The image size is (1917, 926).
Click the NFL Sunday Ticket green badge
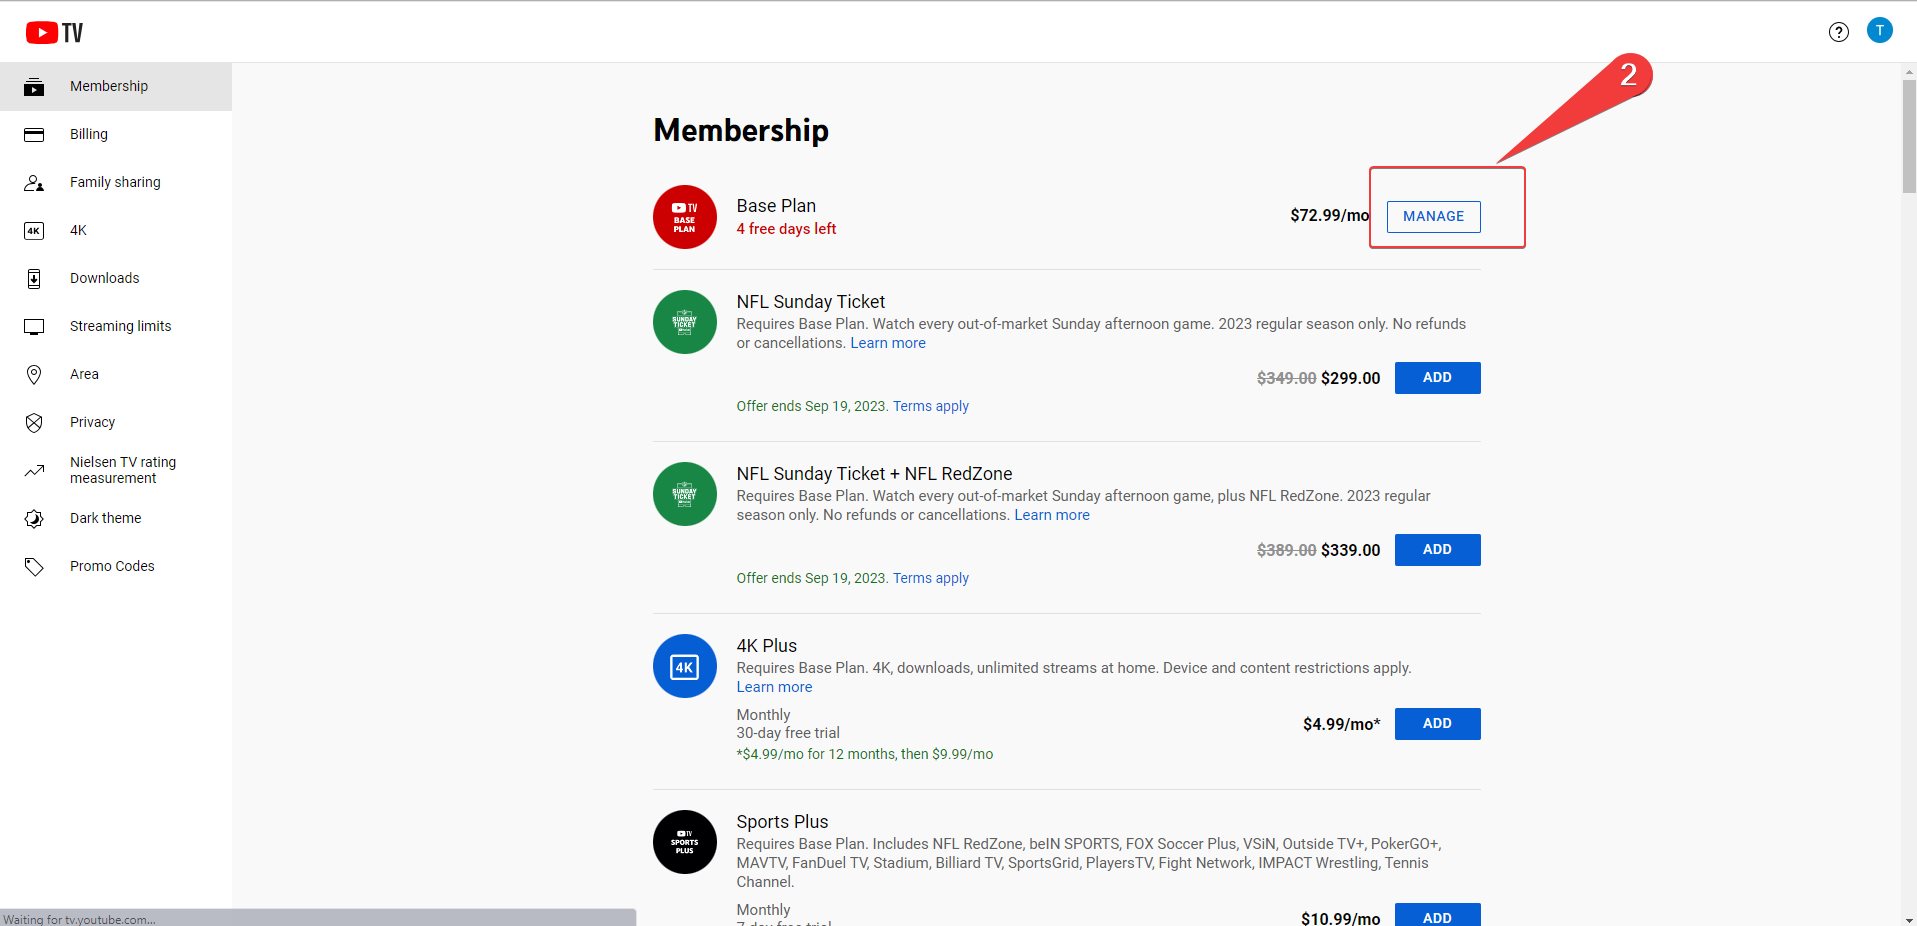point(684,322)
